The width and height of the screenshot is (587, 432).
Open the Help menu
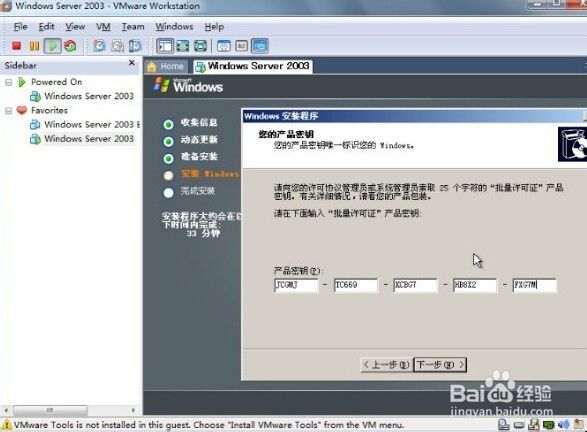click(214, 27)
